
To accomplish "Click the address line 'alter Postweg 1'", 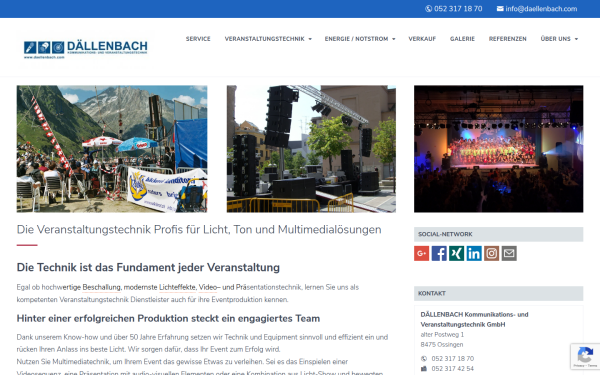I will pos(442,334).
